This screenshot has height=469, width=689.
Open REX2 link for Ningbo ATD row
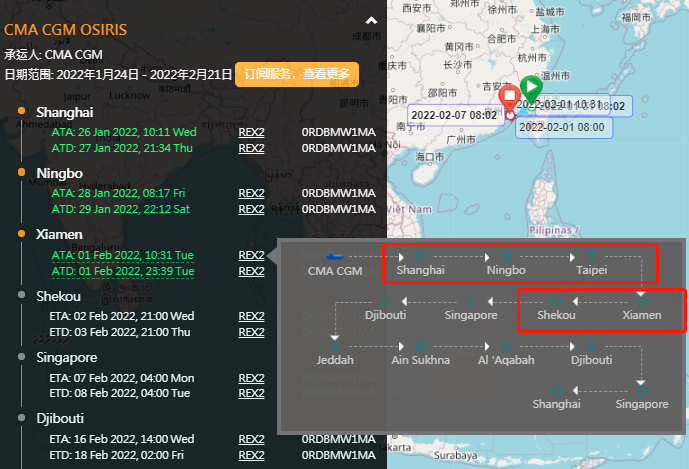point(251,209)
